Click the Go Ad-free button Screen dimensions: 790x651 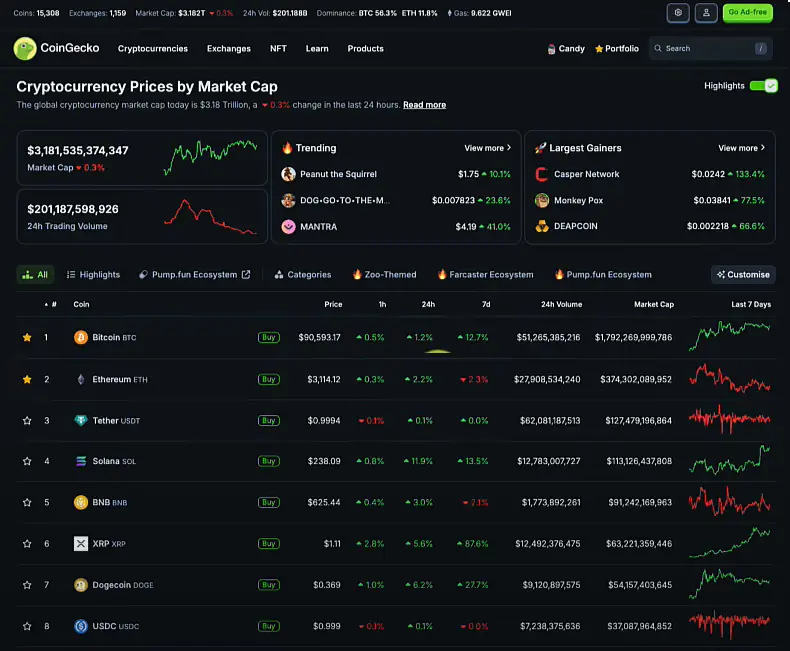748,13
